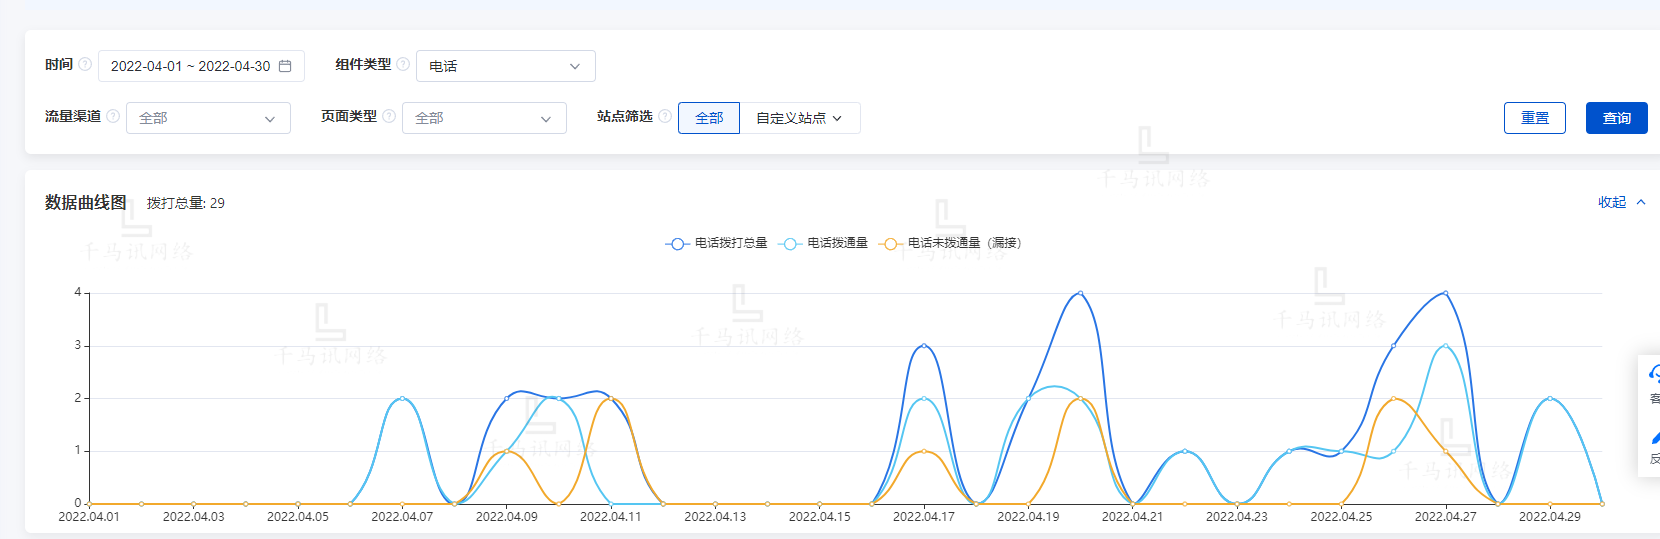Screen dimensions: 1660x539
Task: Click the help icon beside 时间
Action: pos(85,64)
